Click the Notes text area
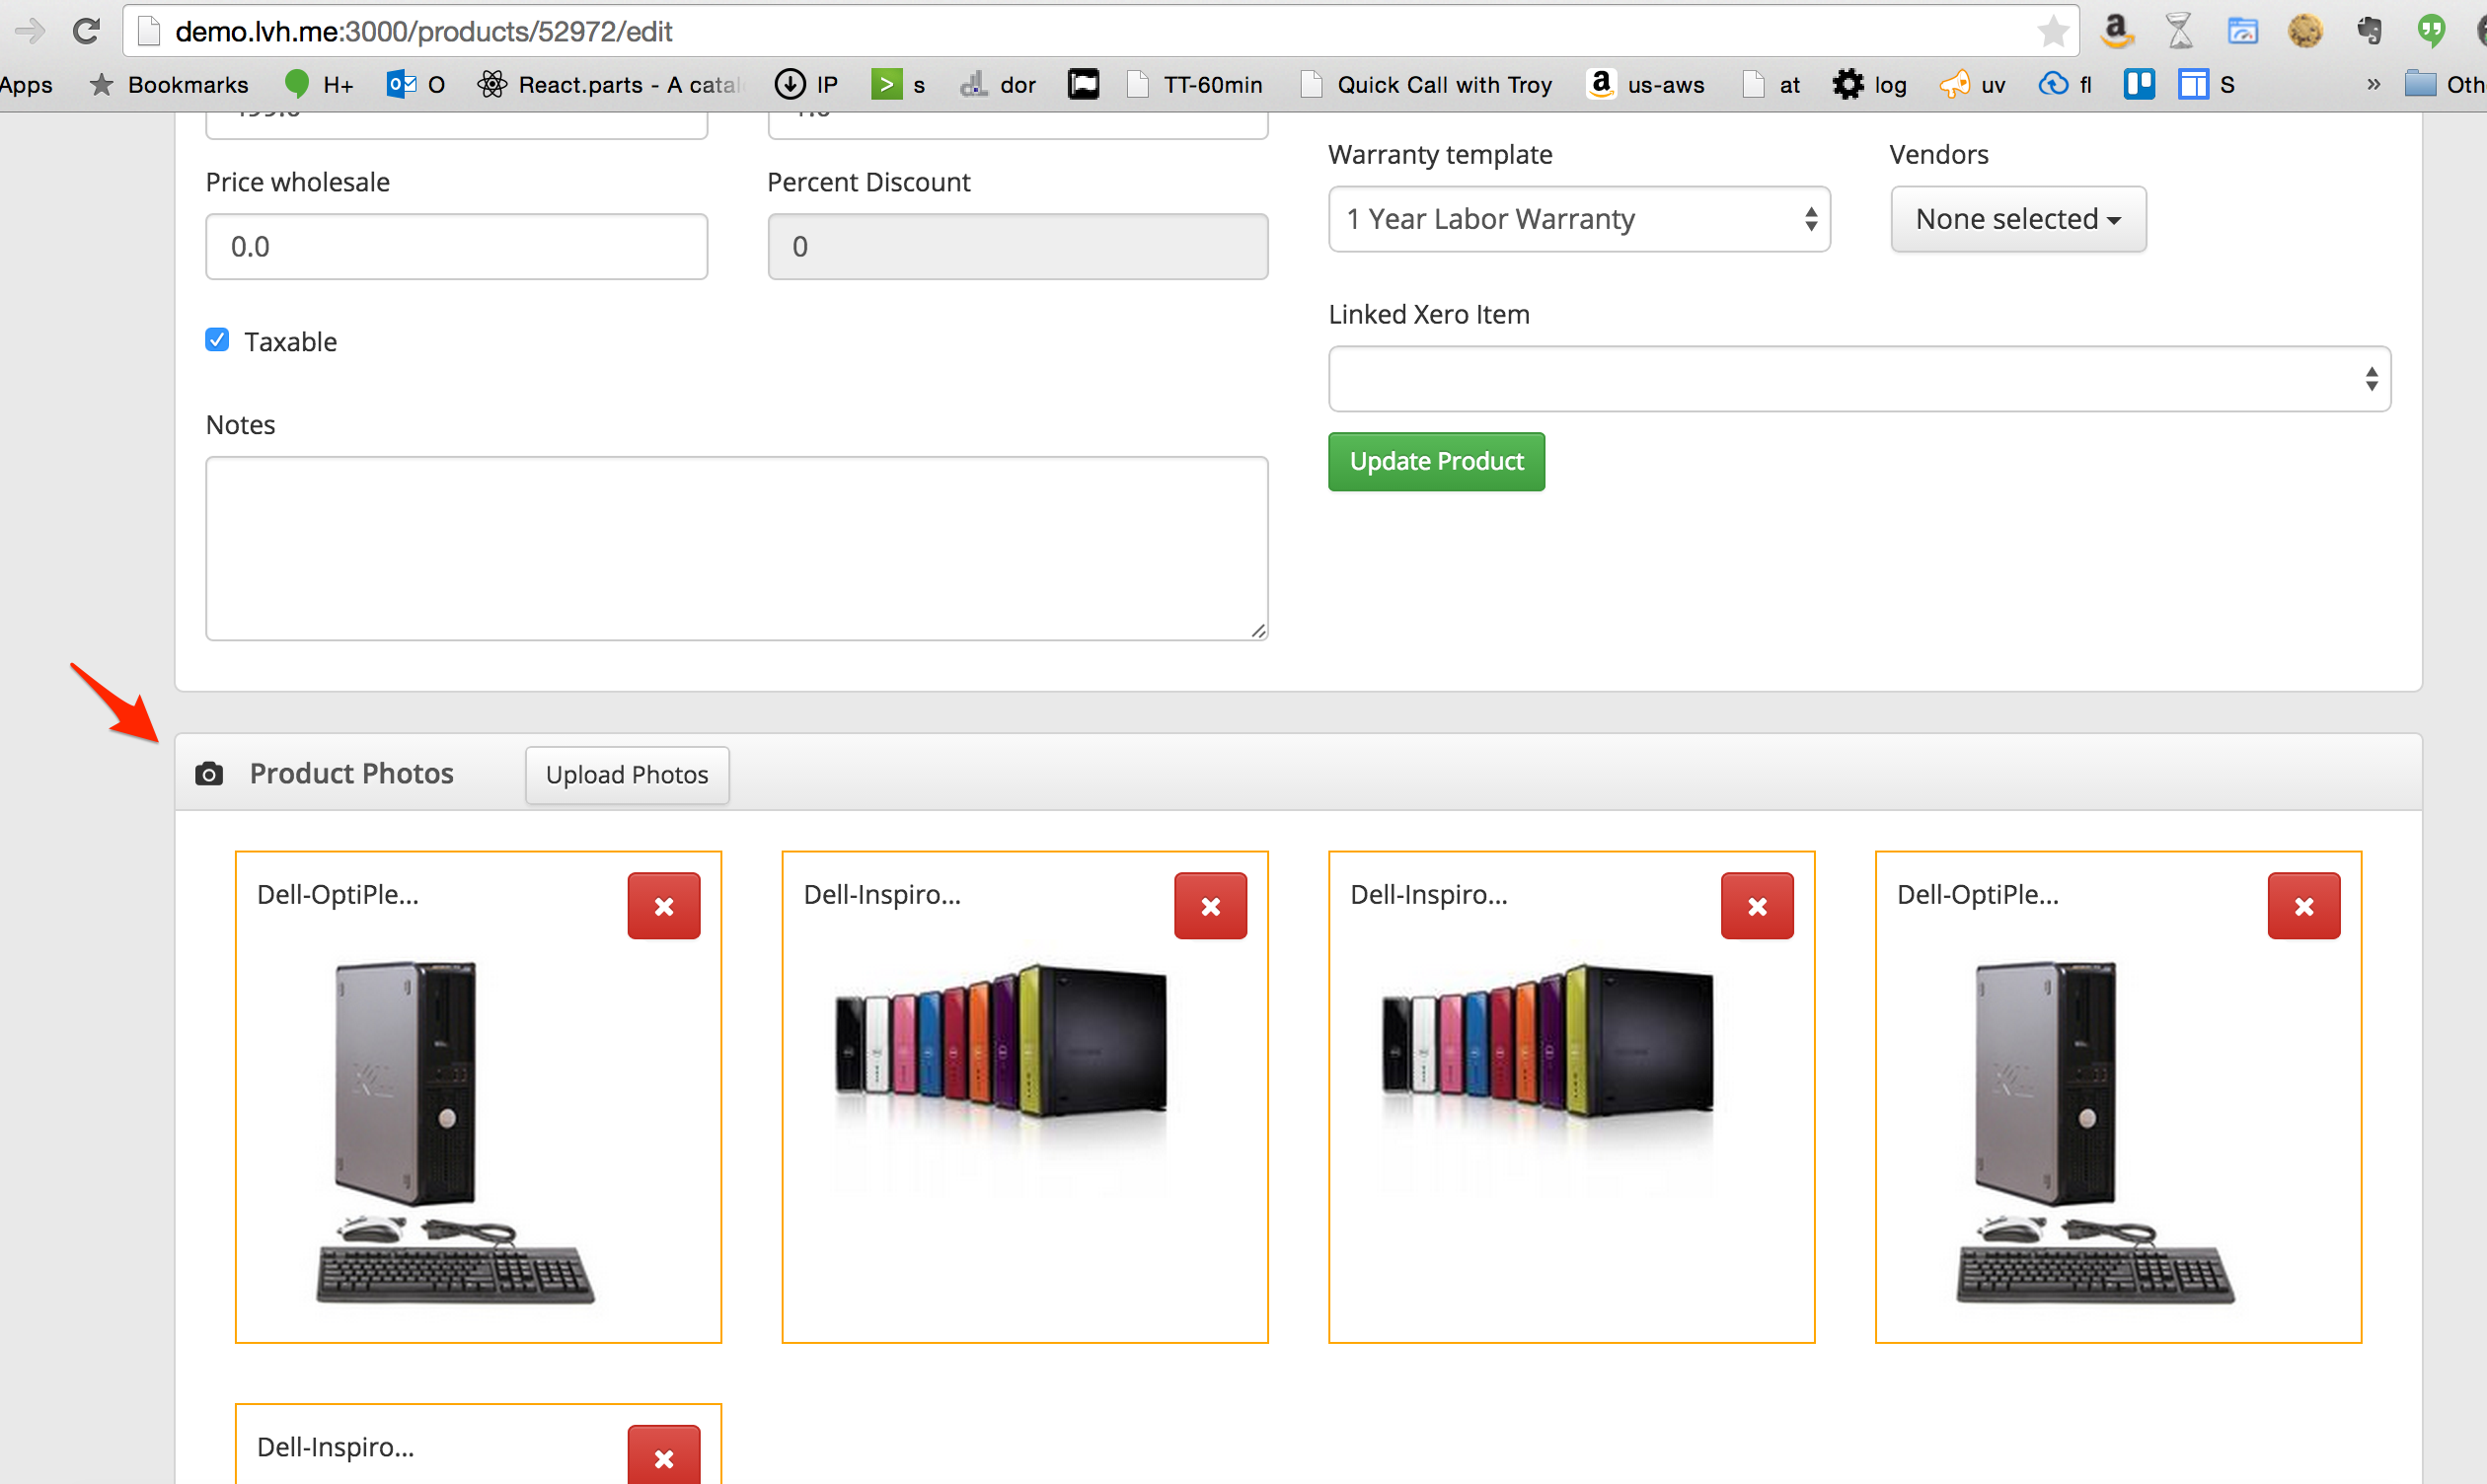Image resolution: width=2487 pixels, height=1484 pixels. pyautogui.click(x=736, y=548)
